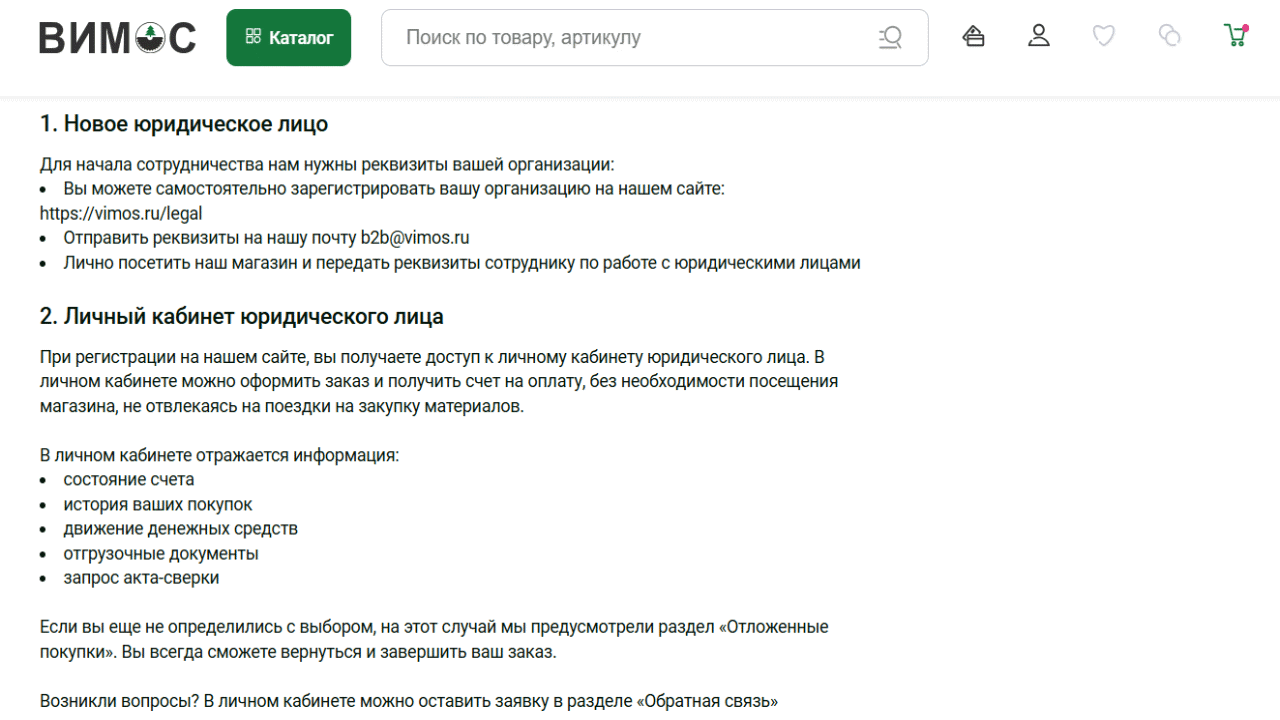The width and height of the screenshot is (1280, 720).
Task: Open the product comparison icon
Action: coord(1169,37)
